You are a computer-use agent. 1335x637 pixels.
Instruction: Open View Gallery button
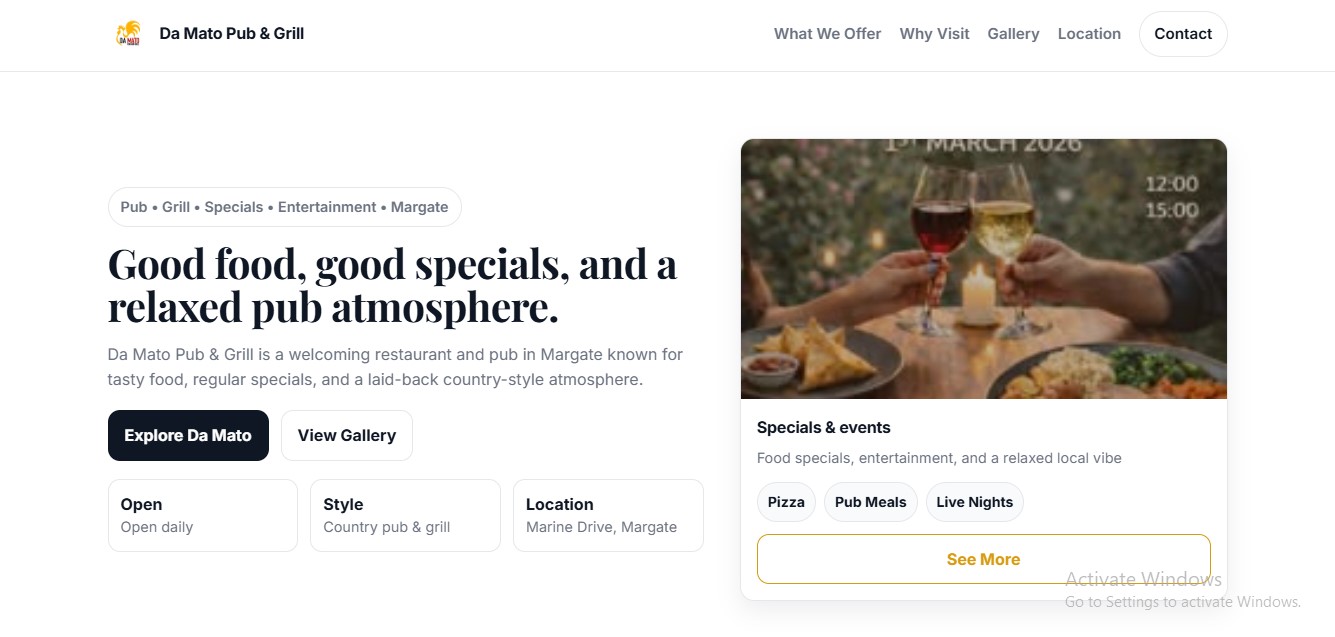click(346, 435)
